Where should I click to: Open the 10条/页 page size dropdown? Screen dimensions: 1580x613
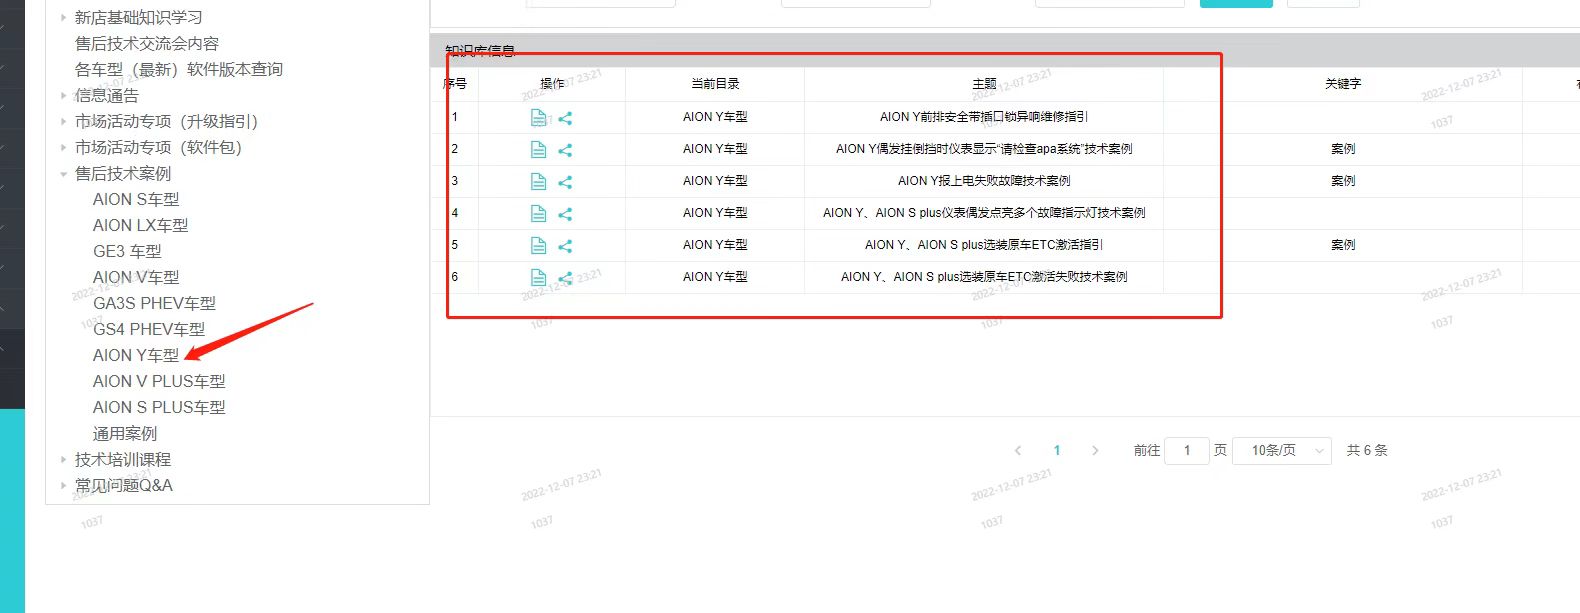click(x=1281, y=451)
